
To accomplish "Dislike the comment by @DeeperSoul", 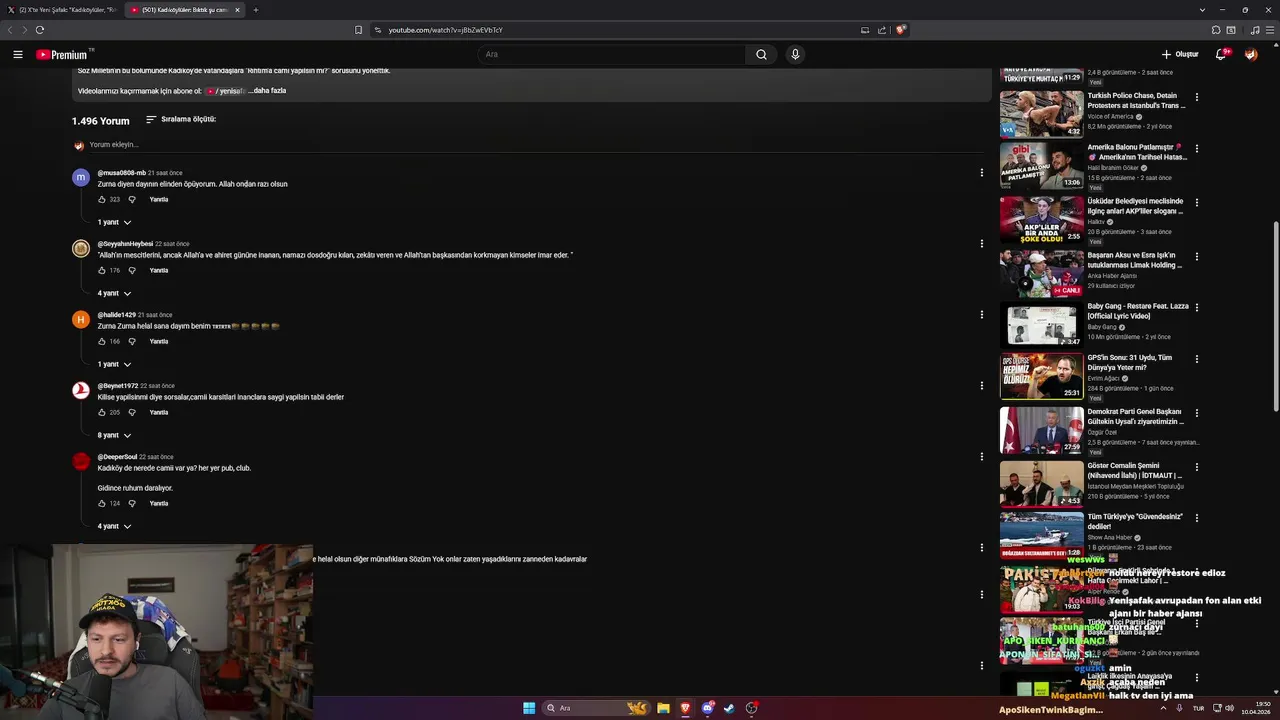I will (x=132, y=503).
